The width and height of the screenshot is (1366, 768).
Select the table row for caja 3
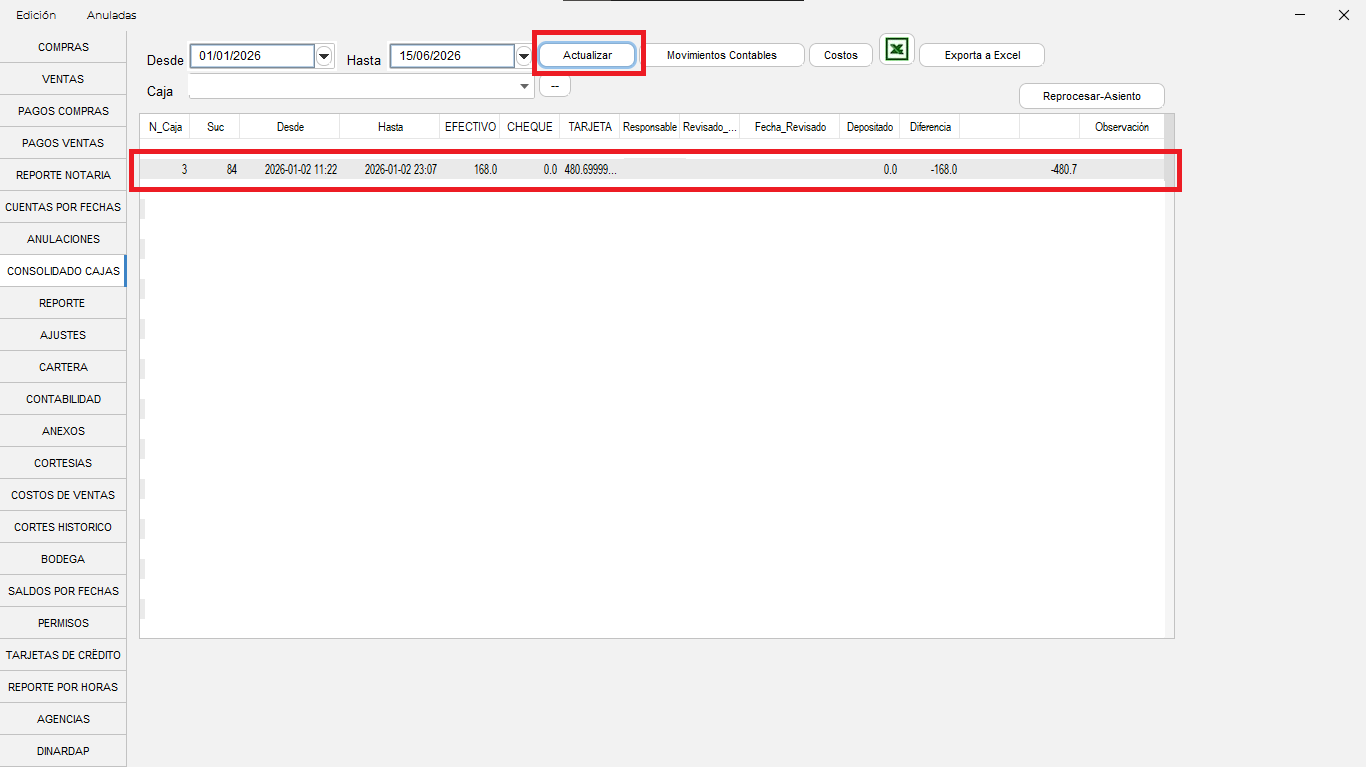(652, 170)
